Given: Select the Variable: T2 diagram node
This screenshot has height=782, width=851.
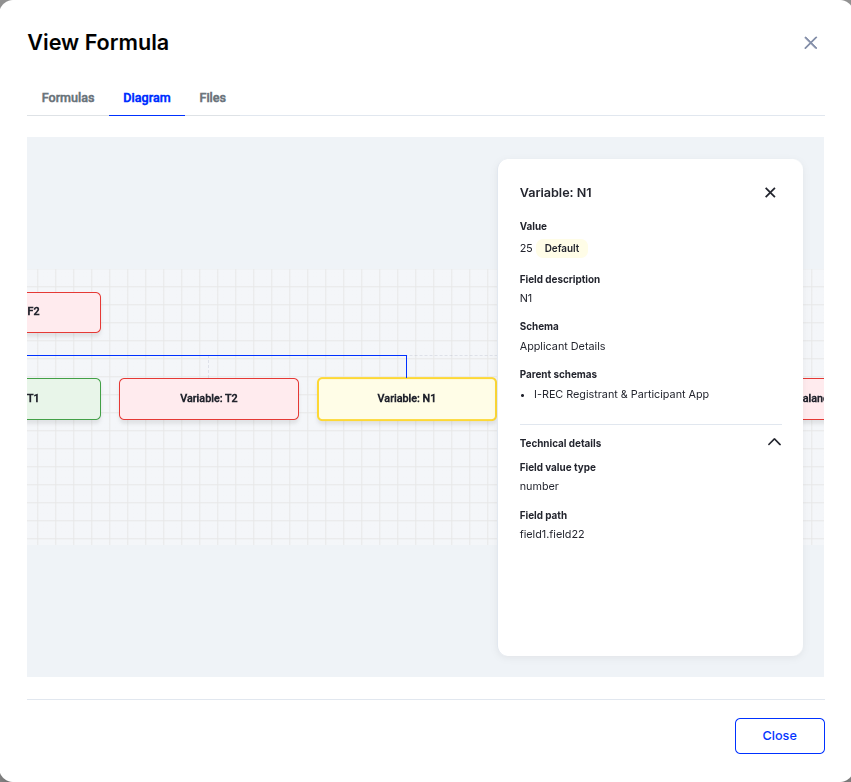Looking at the screenshot, I should click(209, 398).
